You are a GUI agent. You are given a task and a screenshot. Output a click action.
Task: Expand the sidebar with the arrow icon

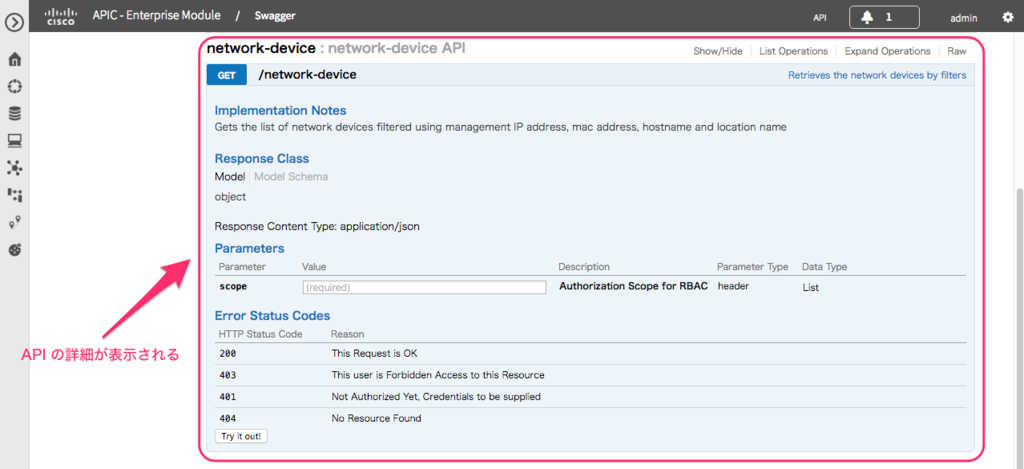tap(14, 23)
